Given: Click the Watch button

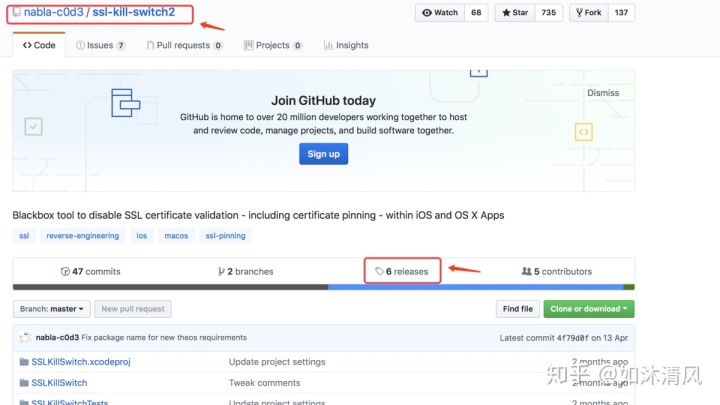Looking at the screenshot, I should (x=440, y=12).
